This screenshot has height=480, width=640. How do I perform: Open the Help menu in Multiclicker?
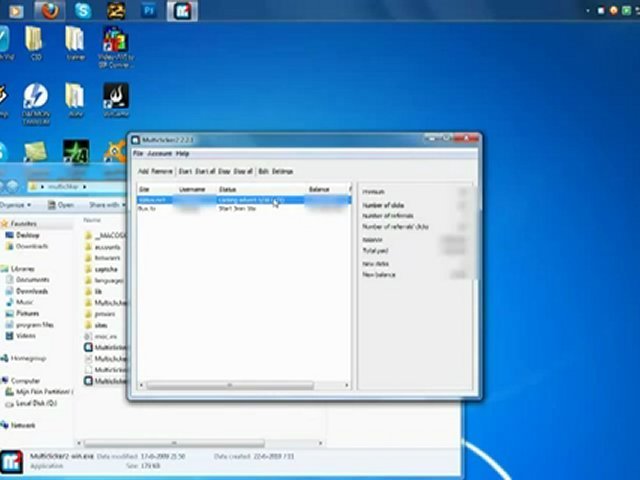pyautogui.click(x=182, y=154)
